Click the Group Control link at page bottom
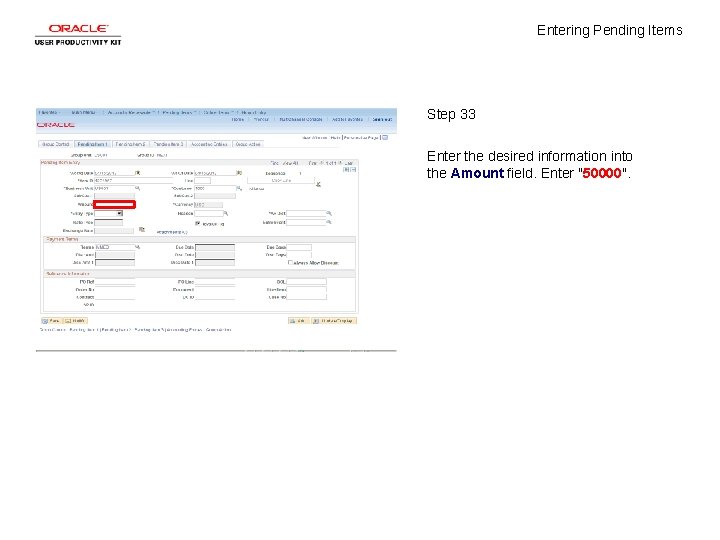This screenshot has height=540, width=720. (x=53, y=330)
